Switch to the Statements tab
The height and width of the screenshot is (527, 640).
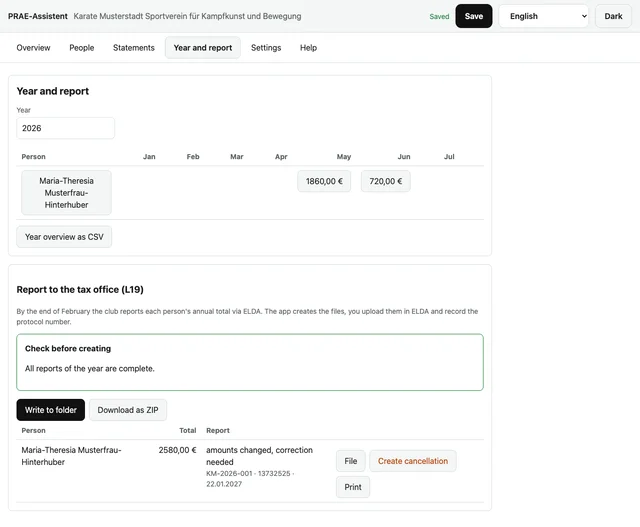coord(134,48)
